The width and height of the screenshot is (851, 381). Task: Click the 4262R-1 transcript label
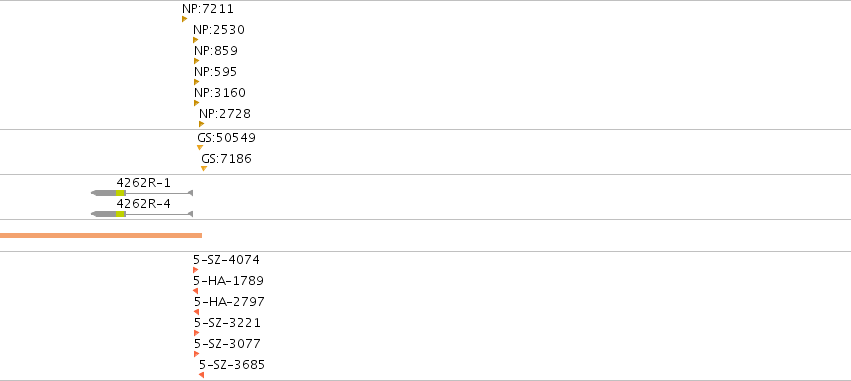[143, 183]
